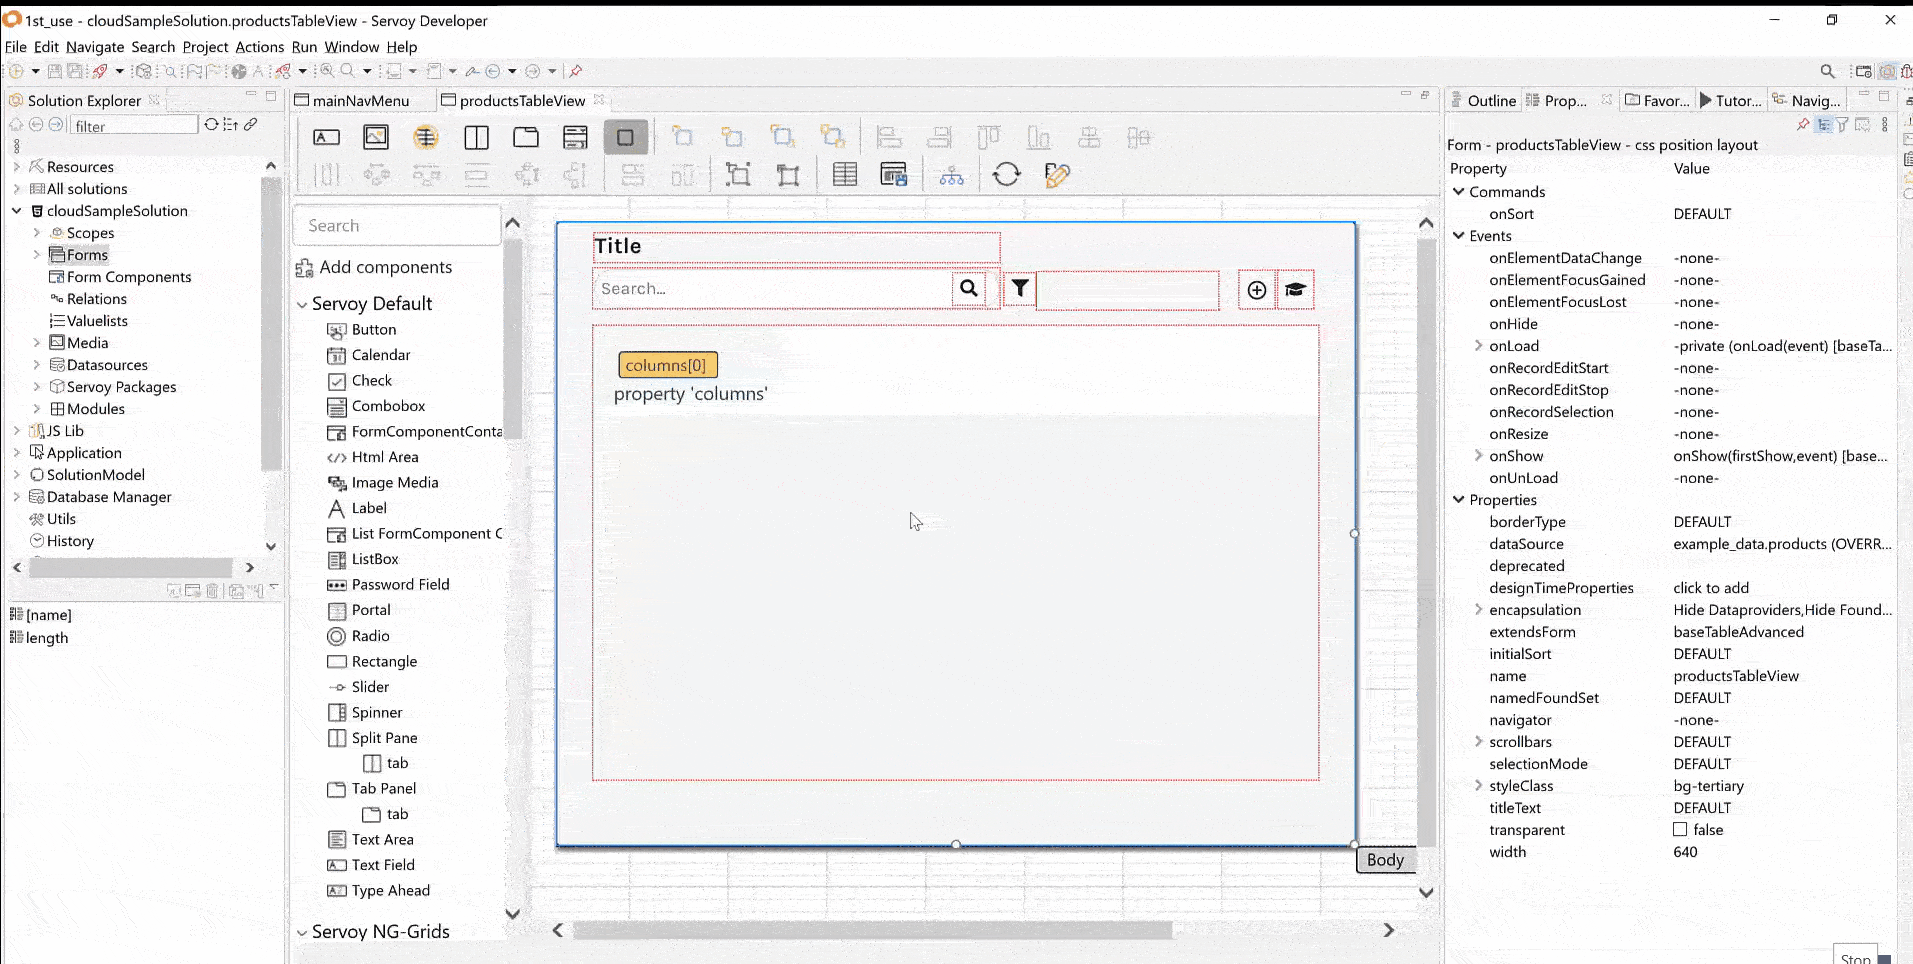The width and height of the screenshot is (1913, 964).
Task: Click the pencil edit icon in editor toolbar
Action: (x=1056, y=175)
